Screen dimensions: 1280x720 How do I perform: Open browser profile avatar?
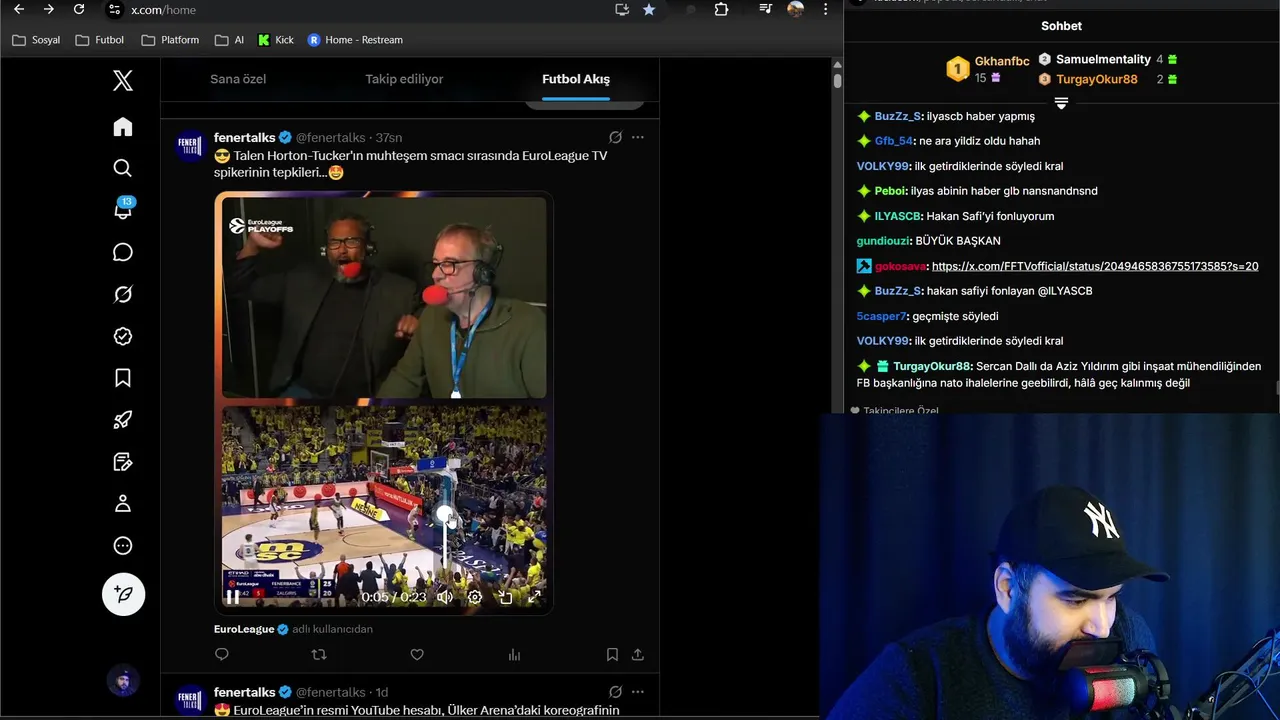(x=796, y=9)
